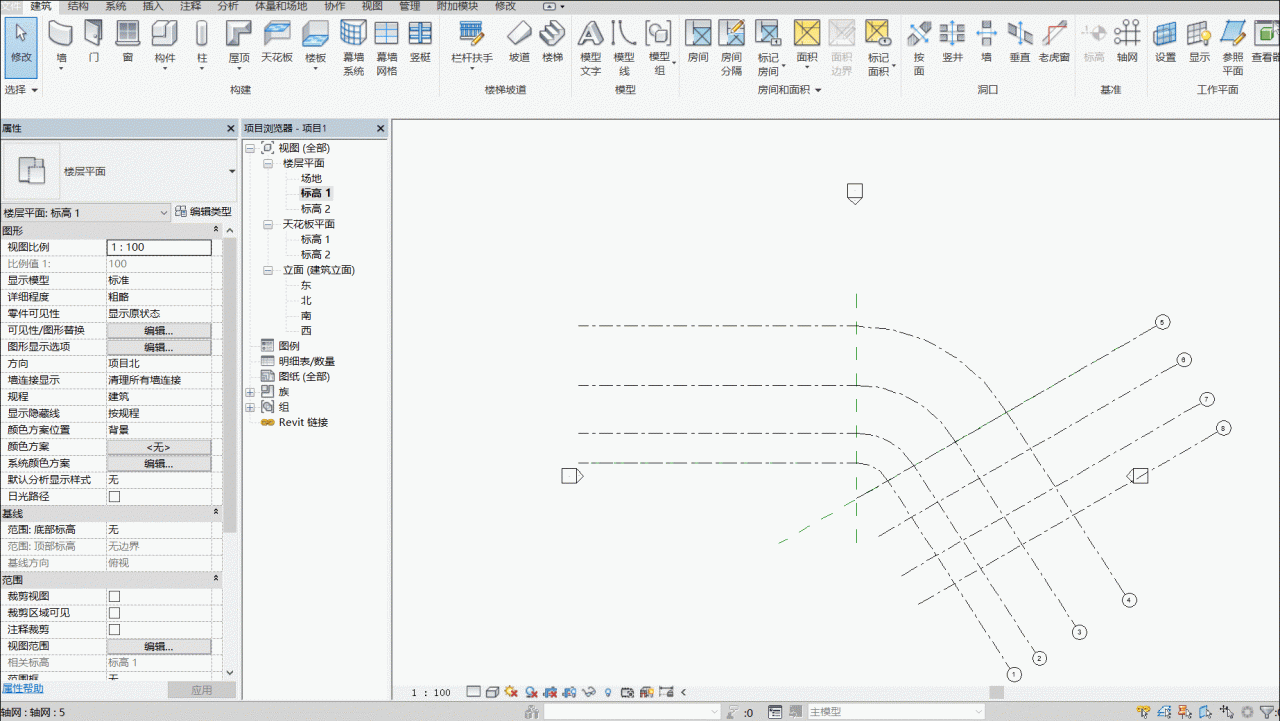This screenshot has width=1280, height=721.
Task: Select the 门 (Door) tool
Action: (x=93, y=44)
